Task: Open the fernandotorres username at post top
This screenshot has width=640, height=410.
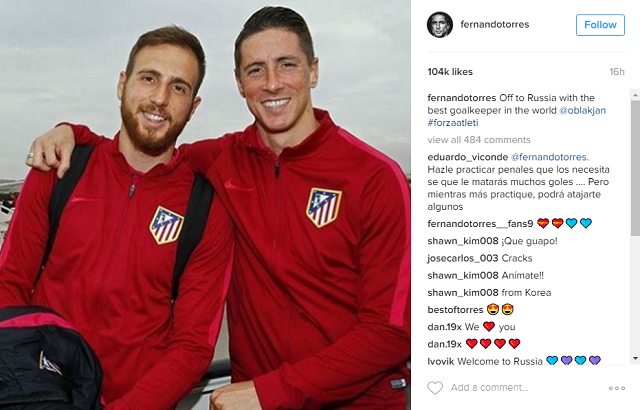Action: click(495, 24)
